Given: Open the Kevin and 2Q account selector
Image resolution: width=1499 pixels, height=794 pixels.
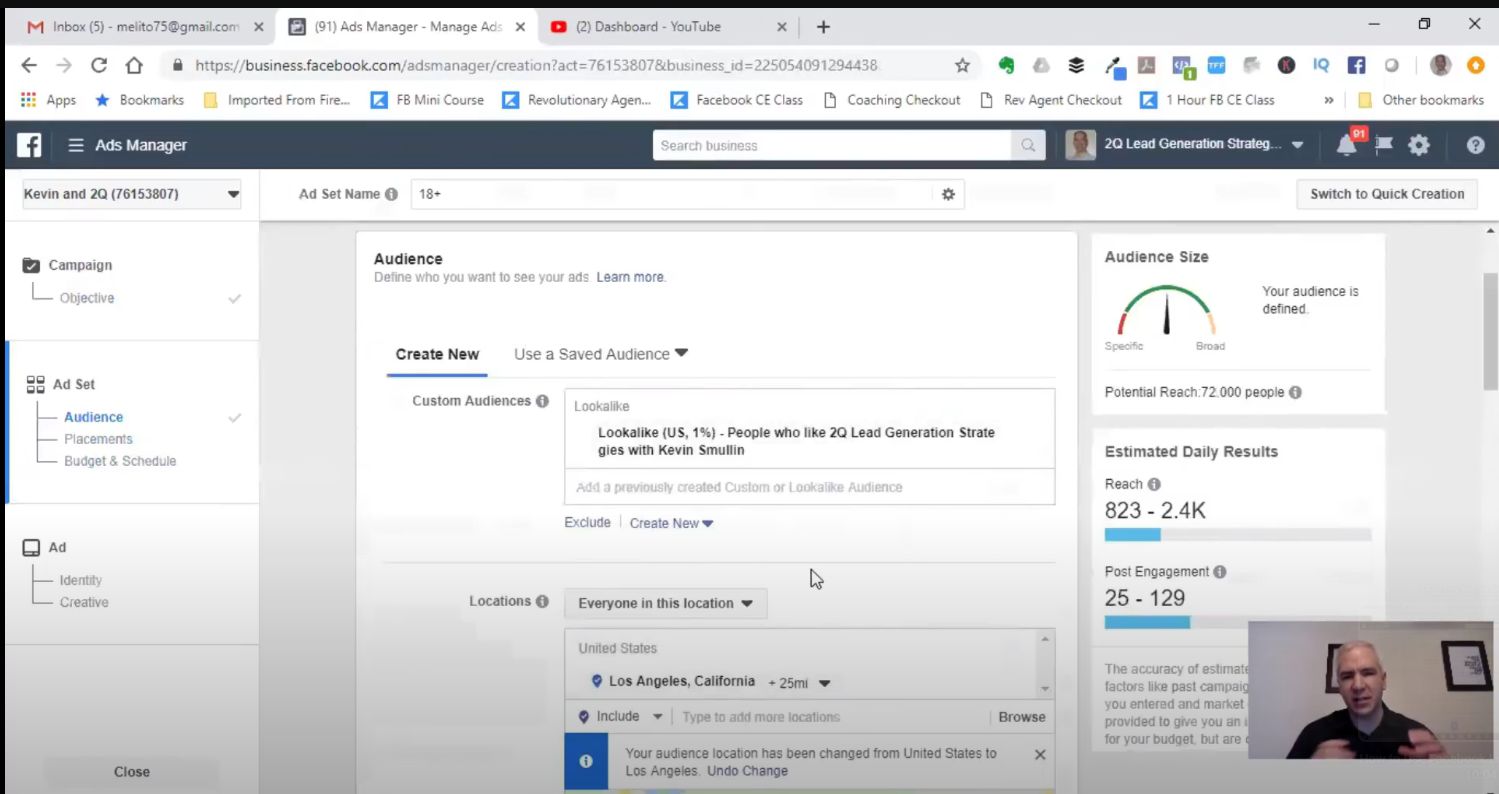Looking at the screenshot, I should (132, 194).
